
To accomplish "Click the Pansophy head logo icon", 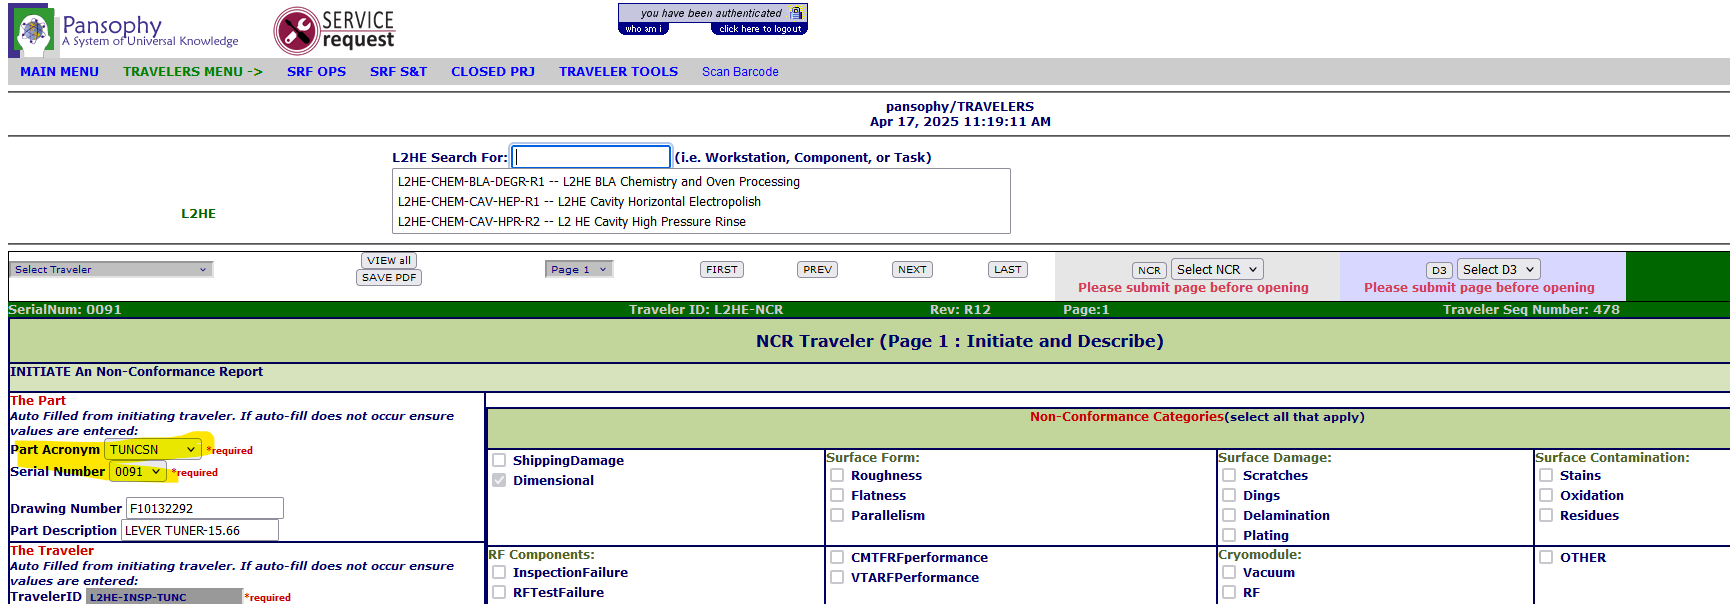I will 32,31.
